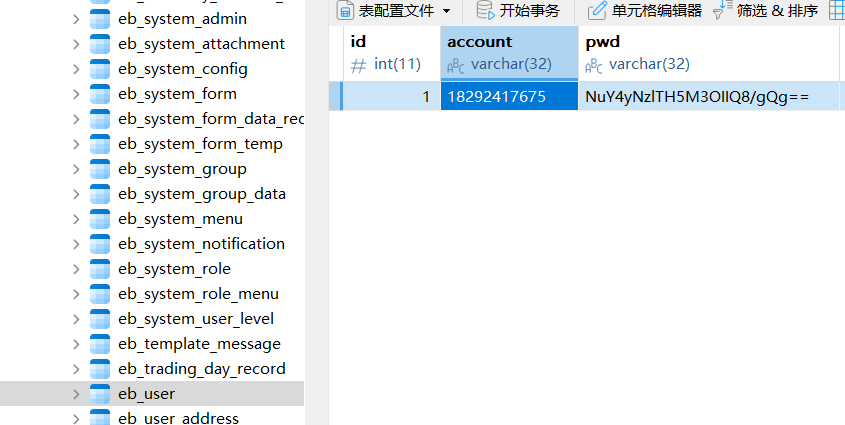Click the eb_system_group_data table icon
The height and width of the screenshot is (425, 845).
tap(100, 194)
